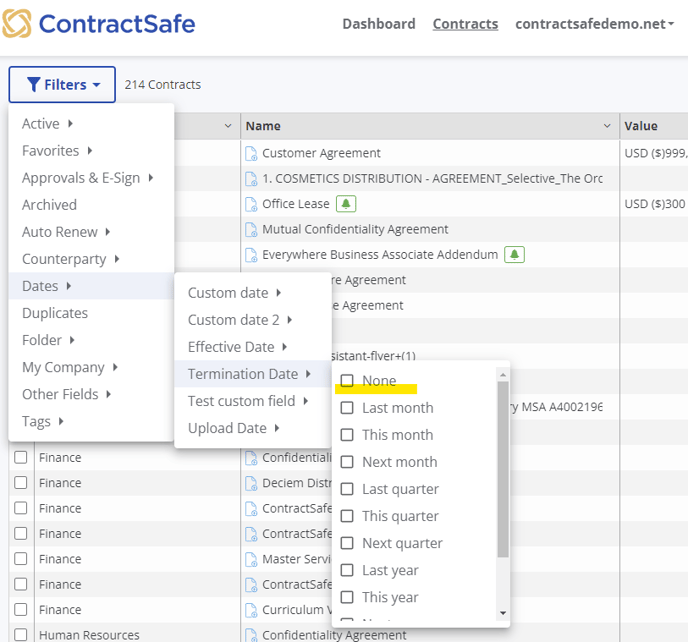Viewport: 688px width, 642px height.
Task: Click document icon beside Office Lease
Action: 251,204
